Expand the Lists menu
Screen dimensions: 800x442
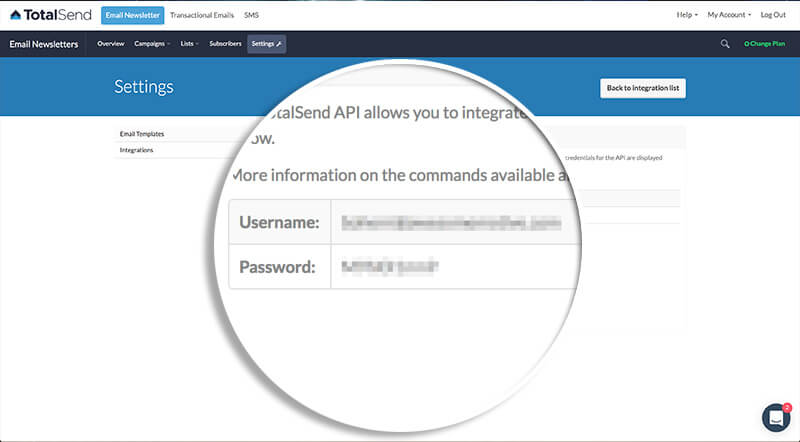(189, 44)
